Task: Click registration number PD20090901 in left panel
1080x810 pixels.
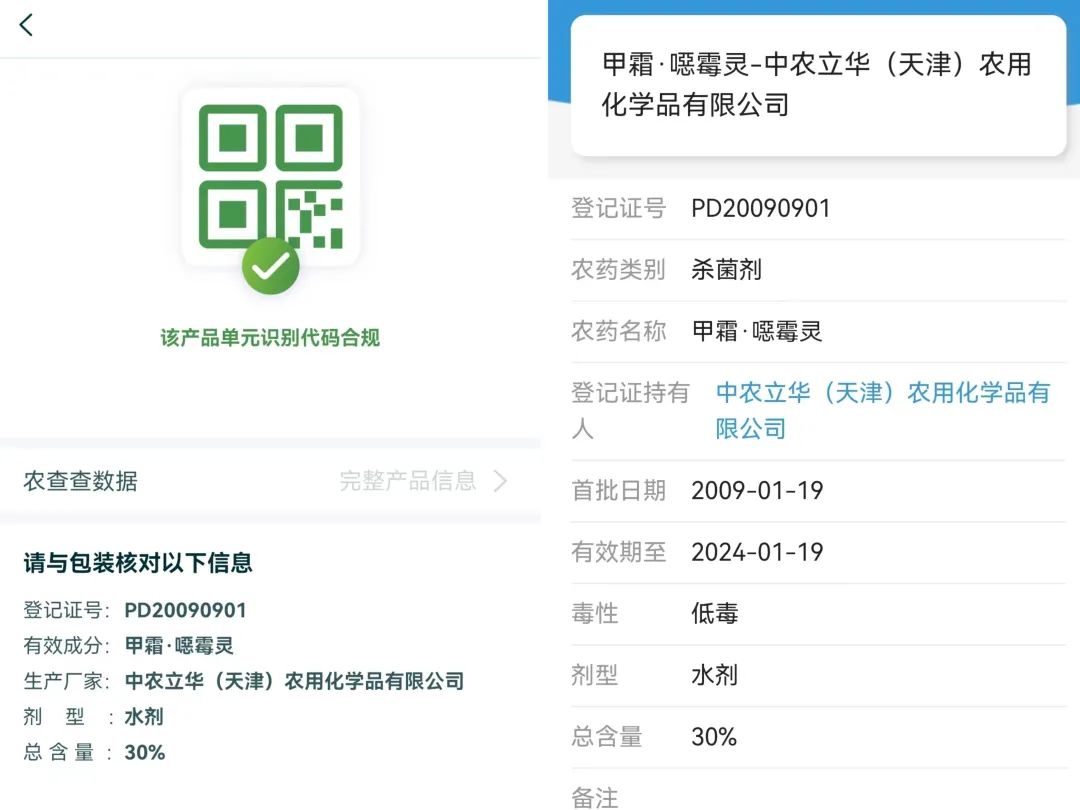Action: (x=185, y=610)
